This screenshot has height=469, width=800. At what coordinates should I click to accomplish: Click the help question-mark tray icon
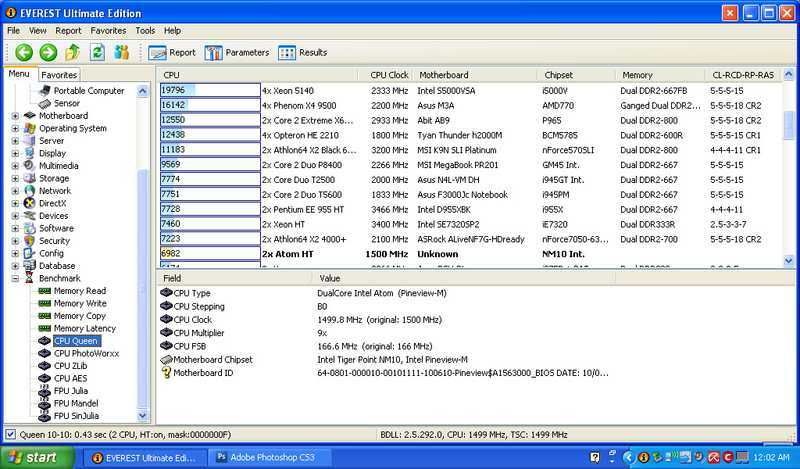tap(595, 457)
